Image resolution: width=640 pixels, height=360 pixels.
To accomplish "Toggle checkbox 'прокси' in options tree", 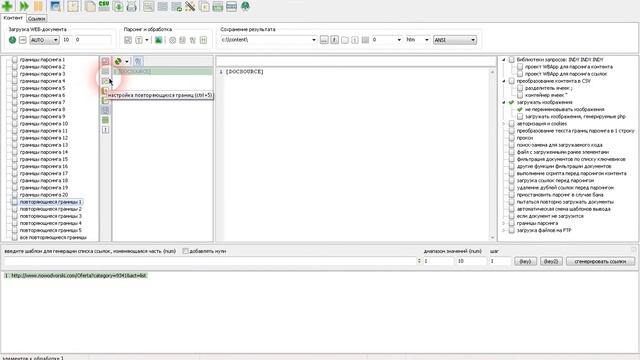I will [511, 138].
